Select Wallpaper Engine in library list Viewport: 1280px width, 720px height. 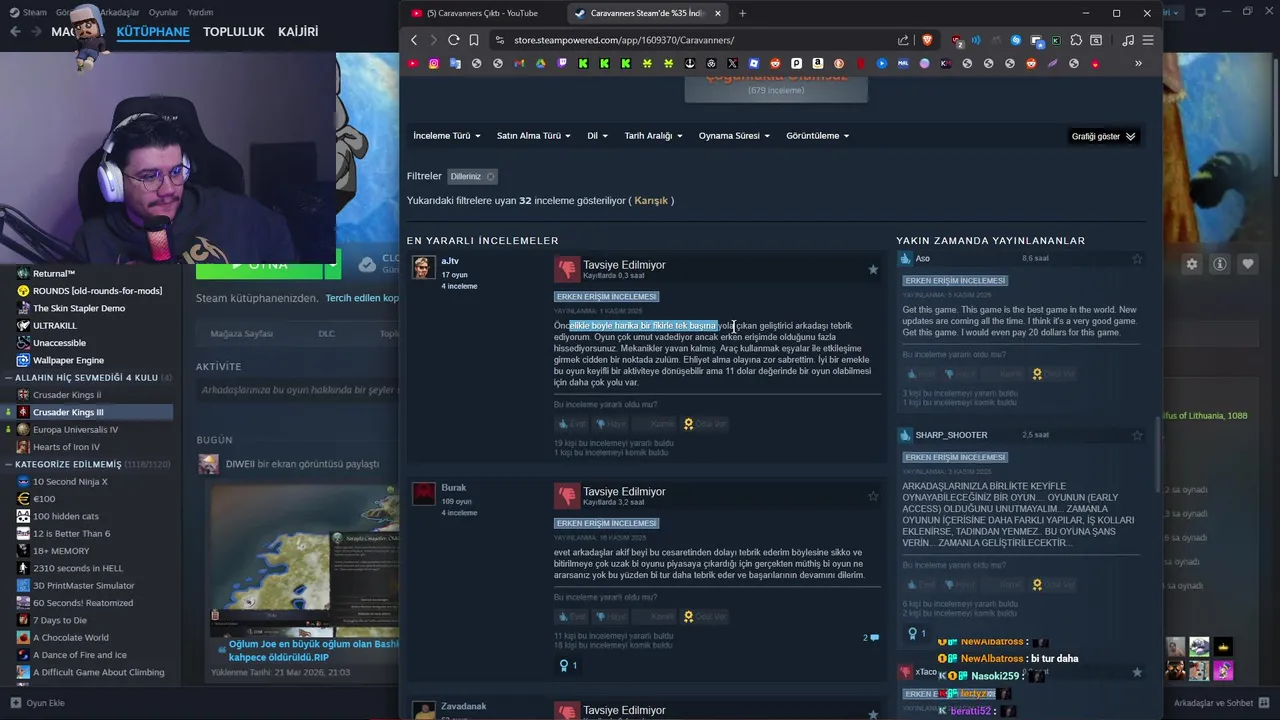coord(68,360)
